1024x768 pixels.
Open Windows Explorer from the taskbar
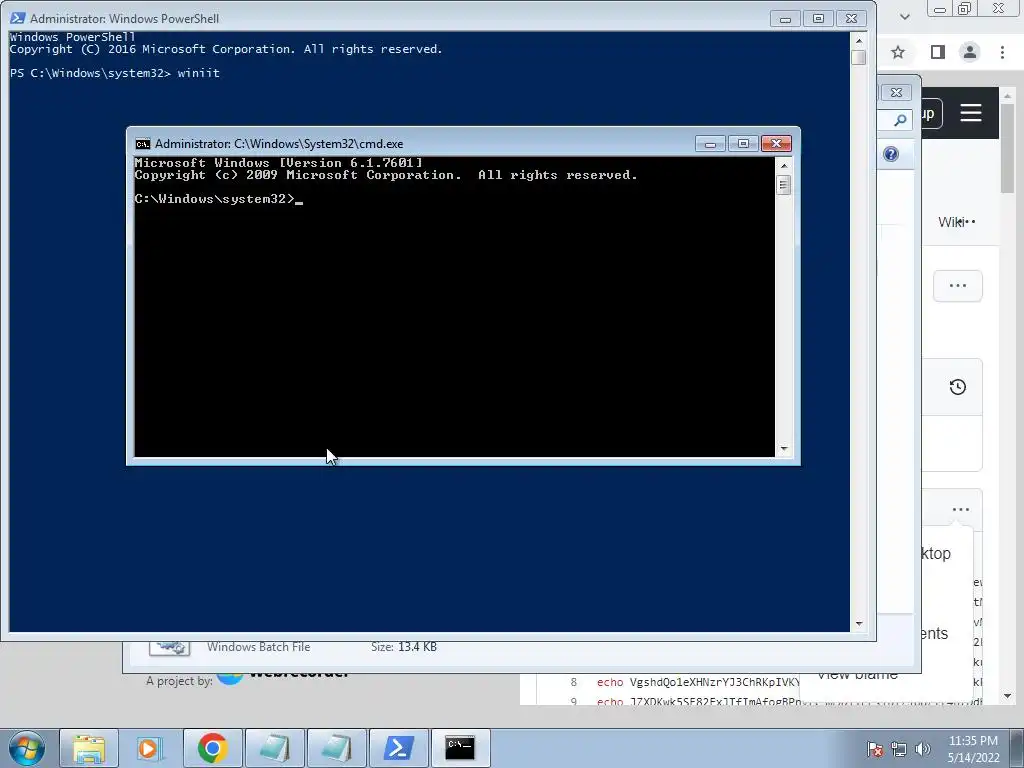(x=89, y=748)
